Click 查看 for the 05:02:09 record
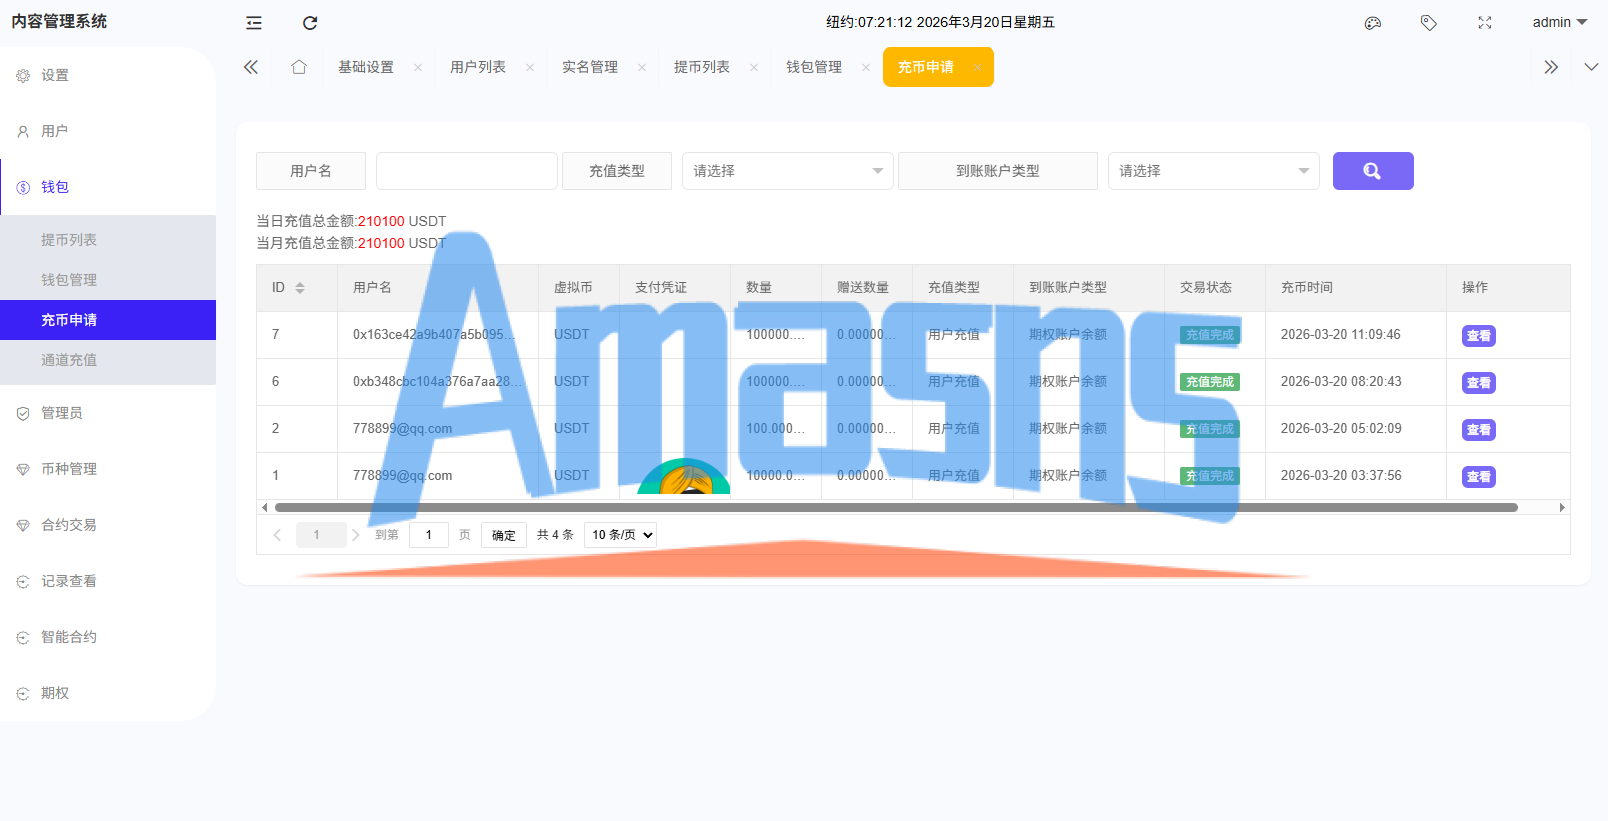Viewport: 1608px width, 821px height. tap(1479, 430)
